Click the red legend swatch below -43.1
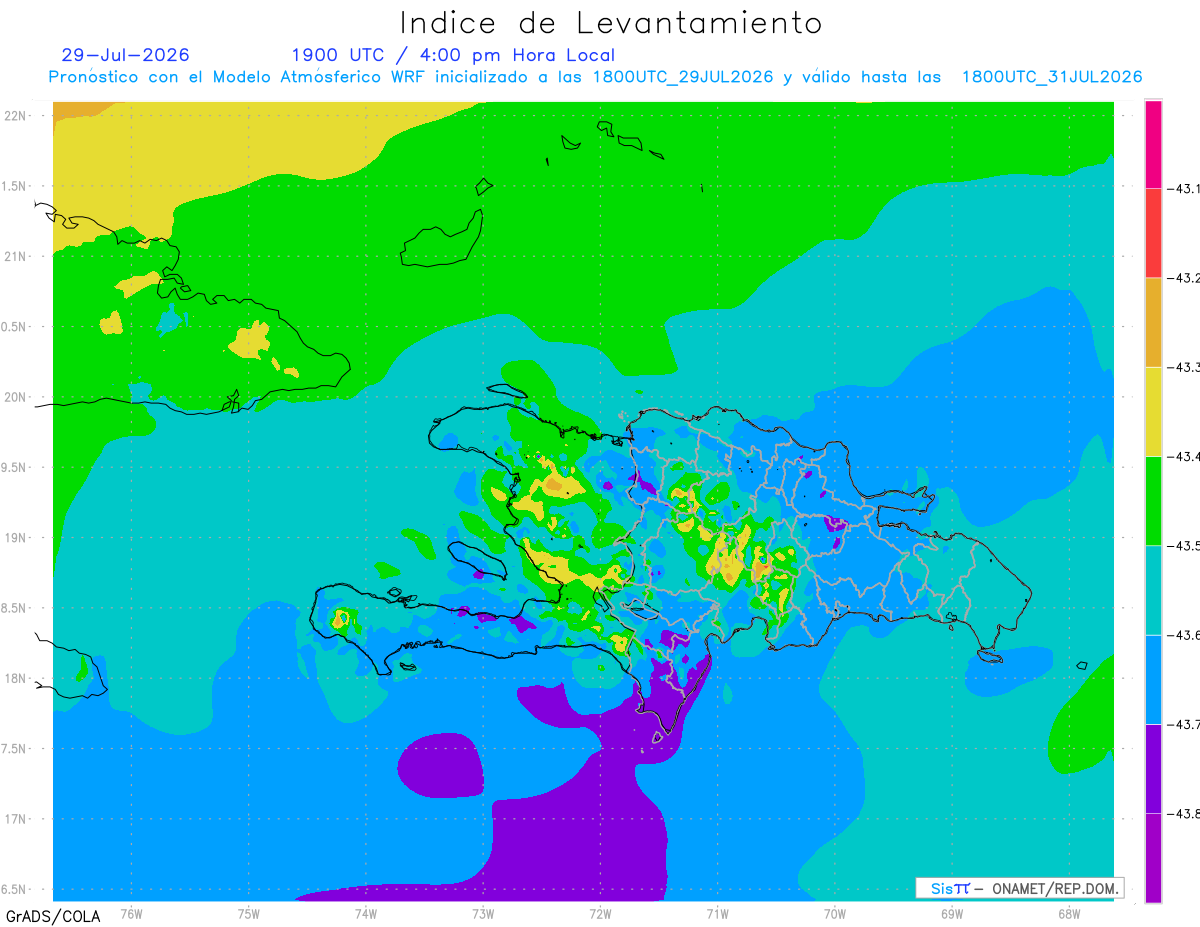 point(1153,233)
